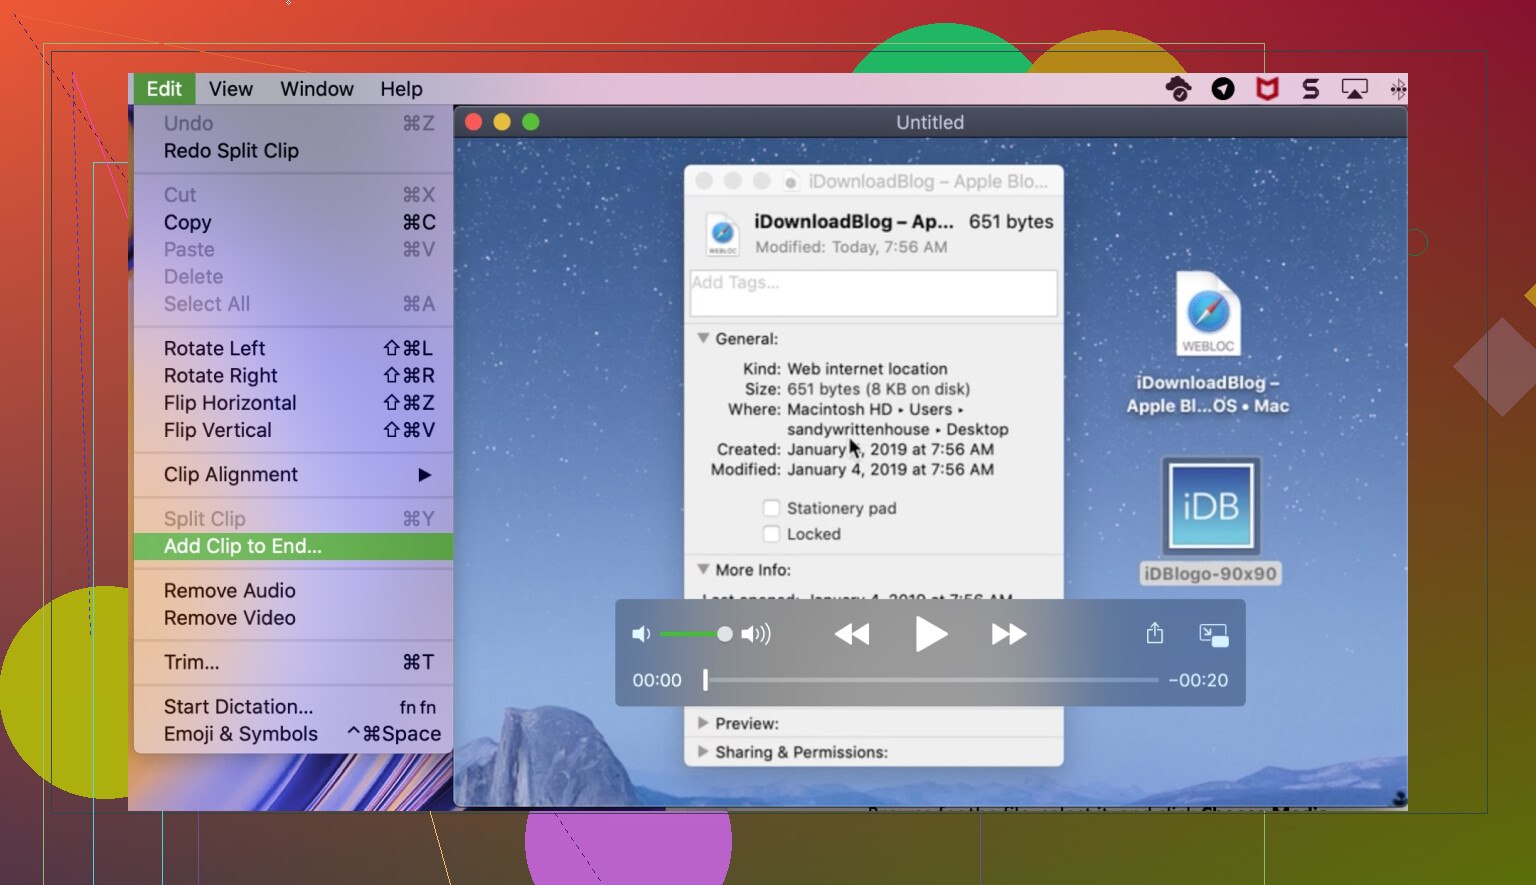Toggle picture-in-picture icon
Image resolution: width=1536 pixels, height=885 pixels.
pos(1213,634)
